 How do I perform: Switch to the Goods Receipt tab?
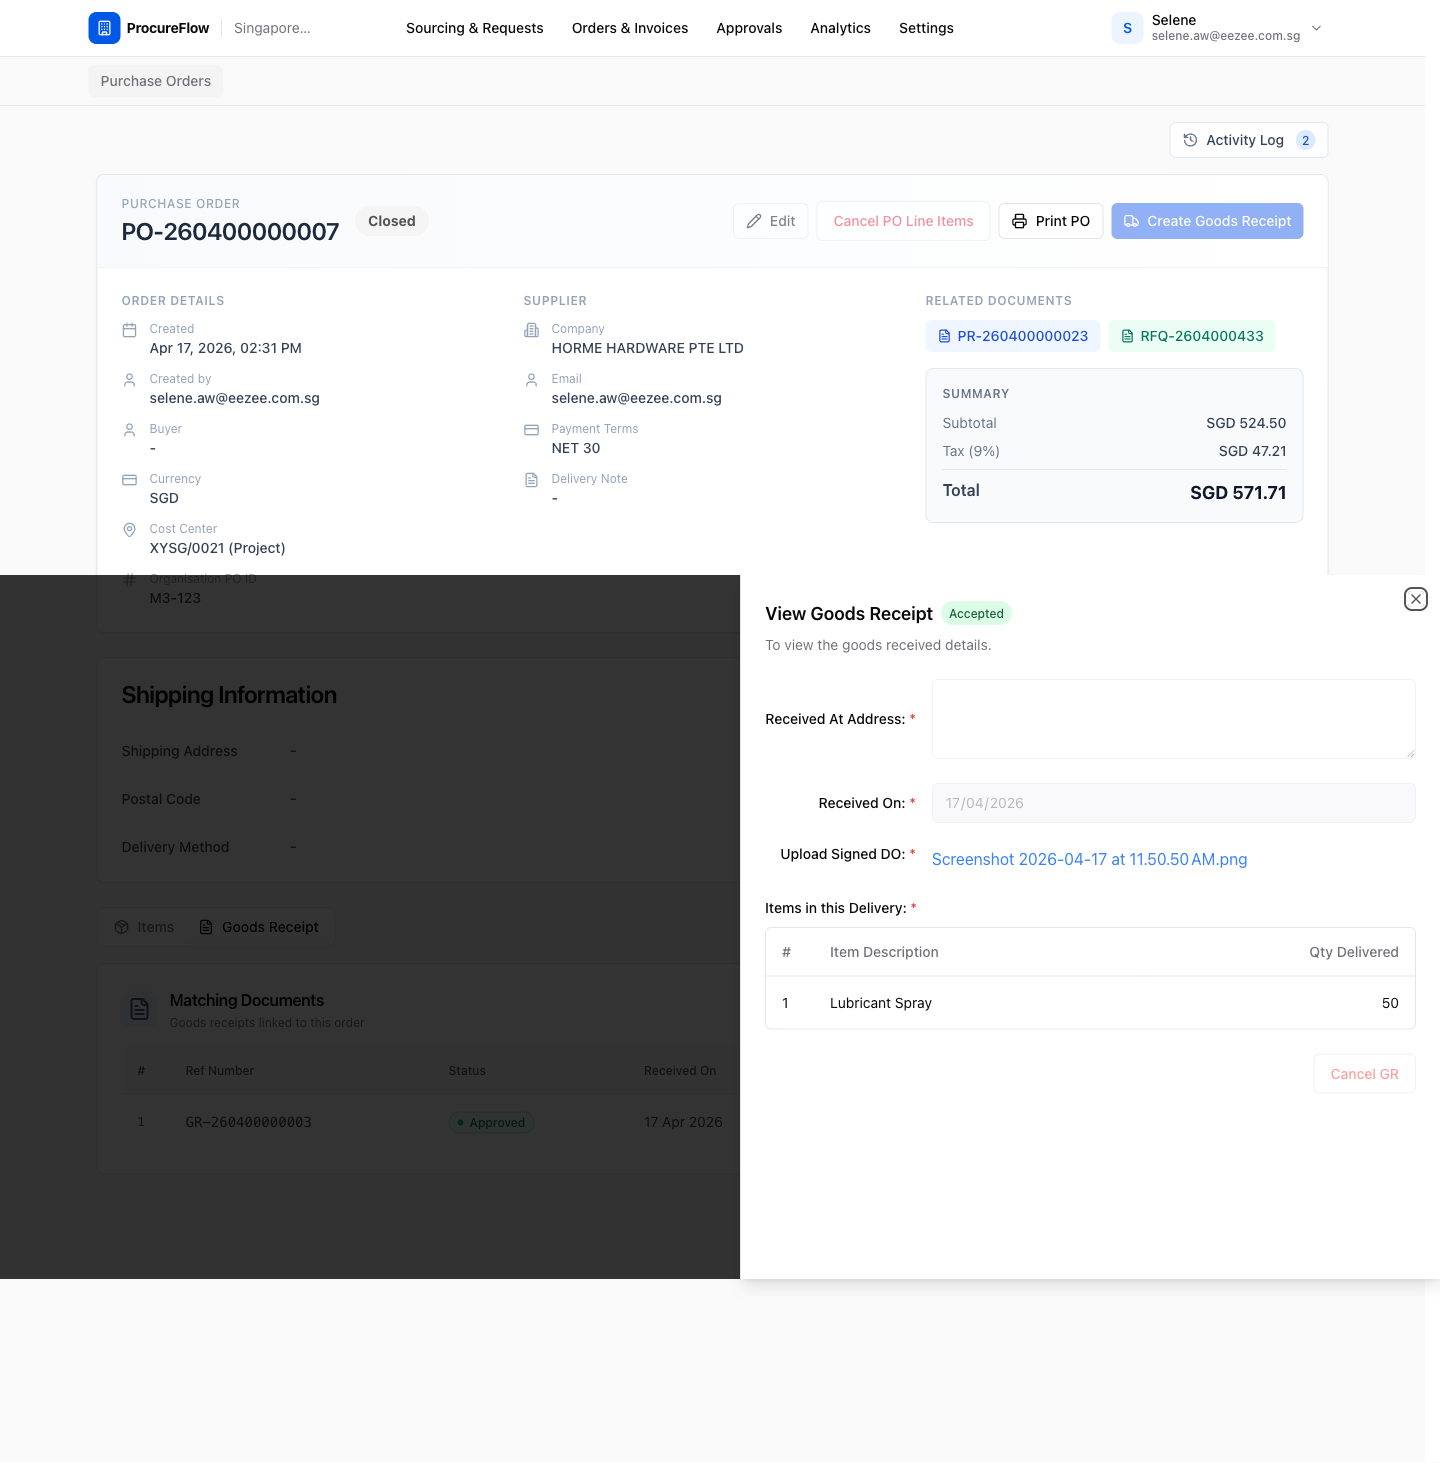point(259,927)
